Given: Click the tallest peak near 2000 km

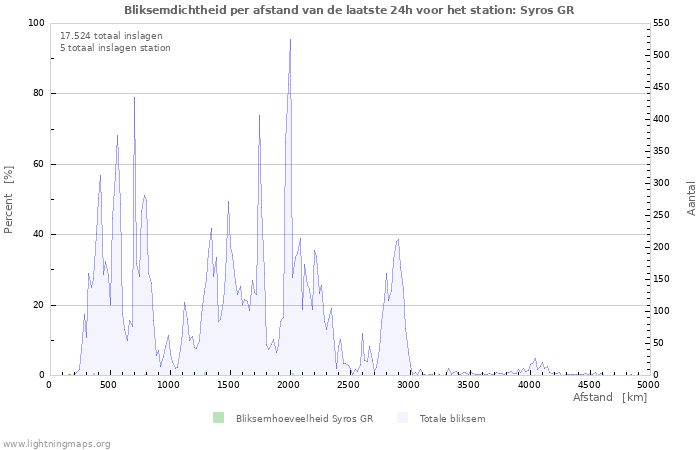Looking at the screenshot, I should tap(290, 40).
